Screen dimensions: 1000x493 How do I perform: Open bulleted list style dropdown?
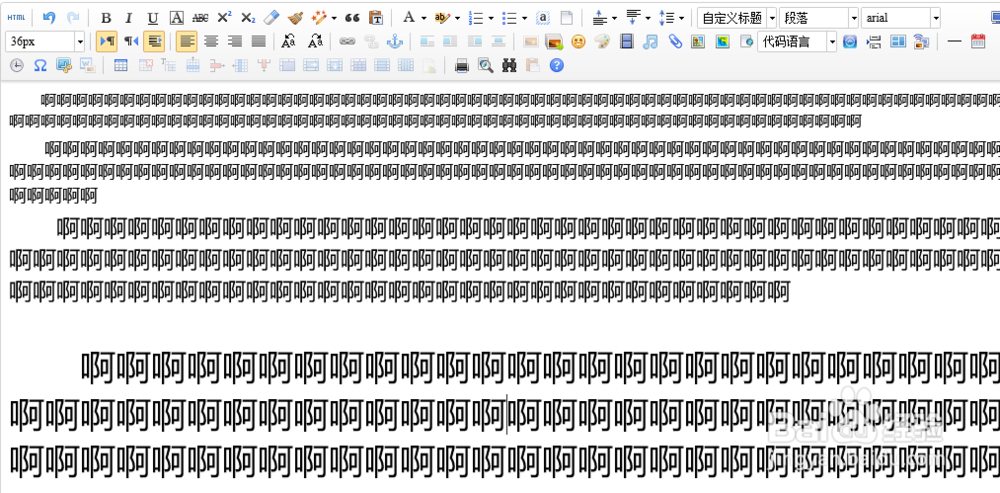[x=524, y=18]
